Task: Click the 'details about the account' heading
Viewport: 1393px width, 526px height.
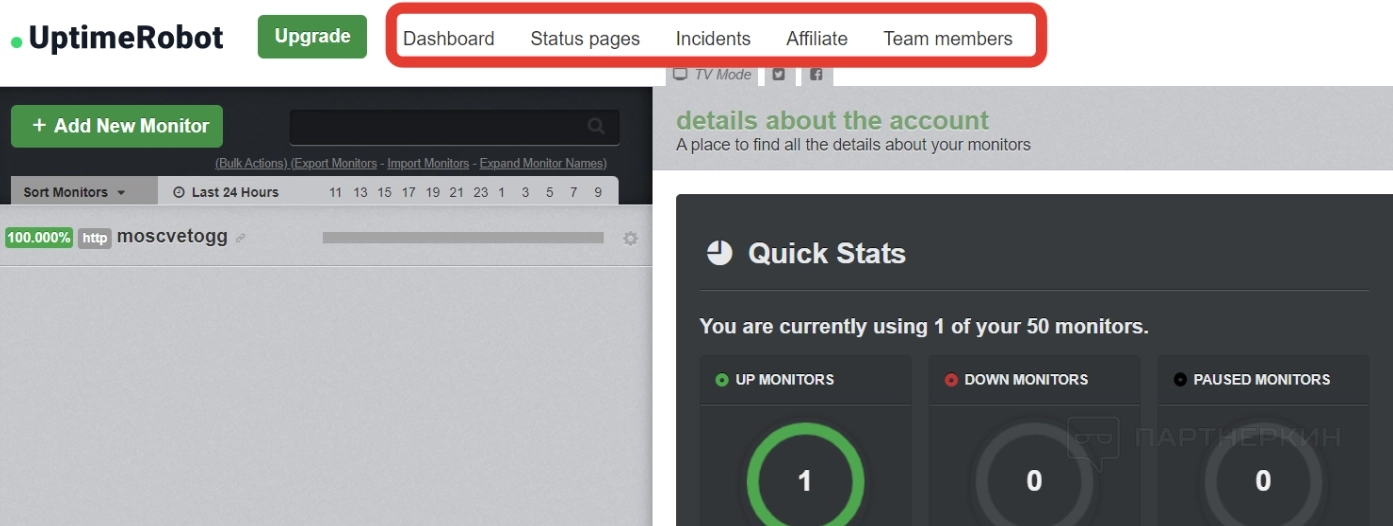Action: (832, 120)
